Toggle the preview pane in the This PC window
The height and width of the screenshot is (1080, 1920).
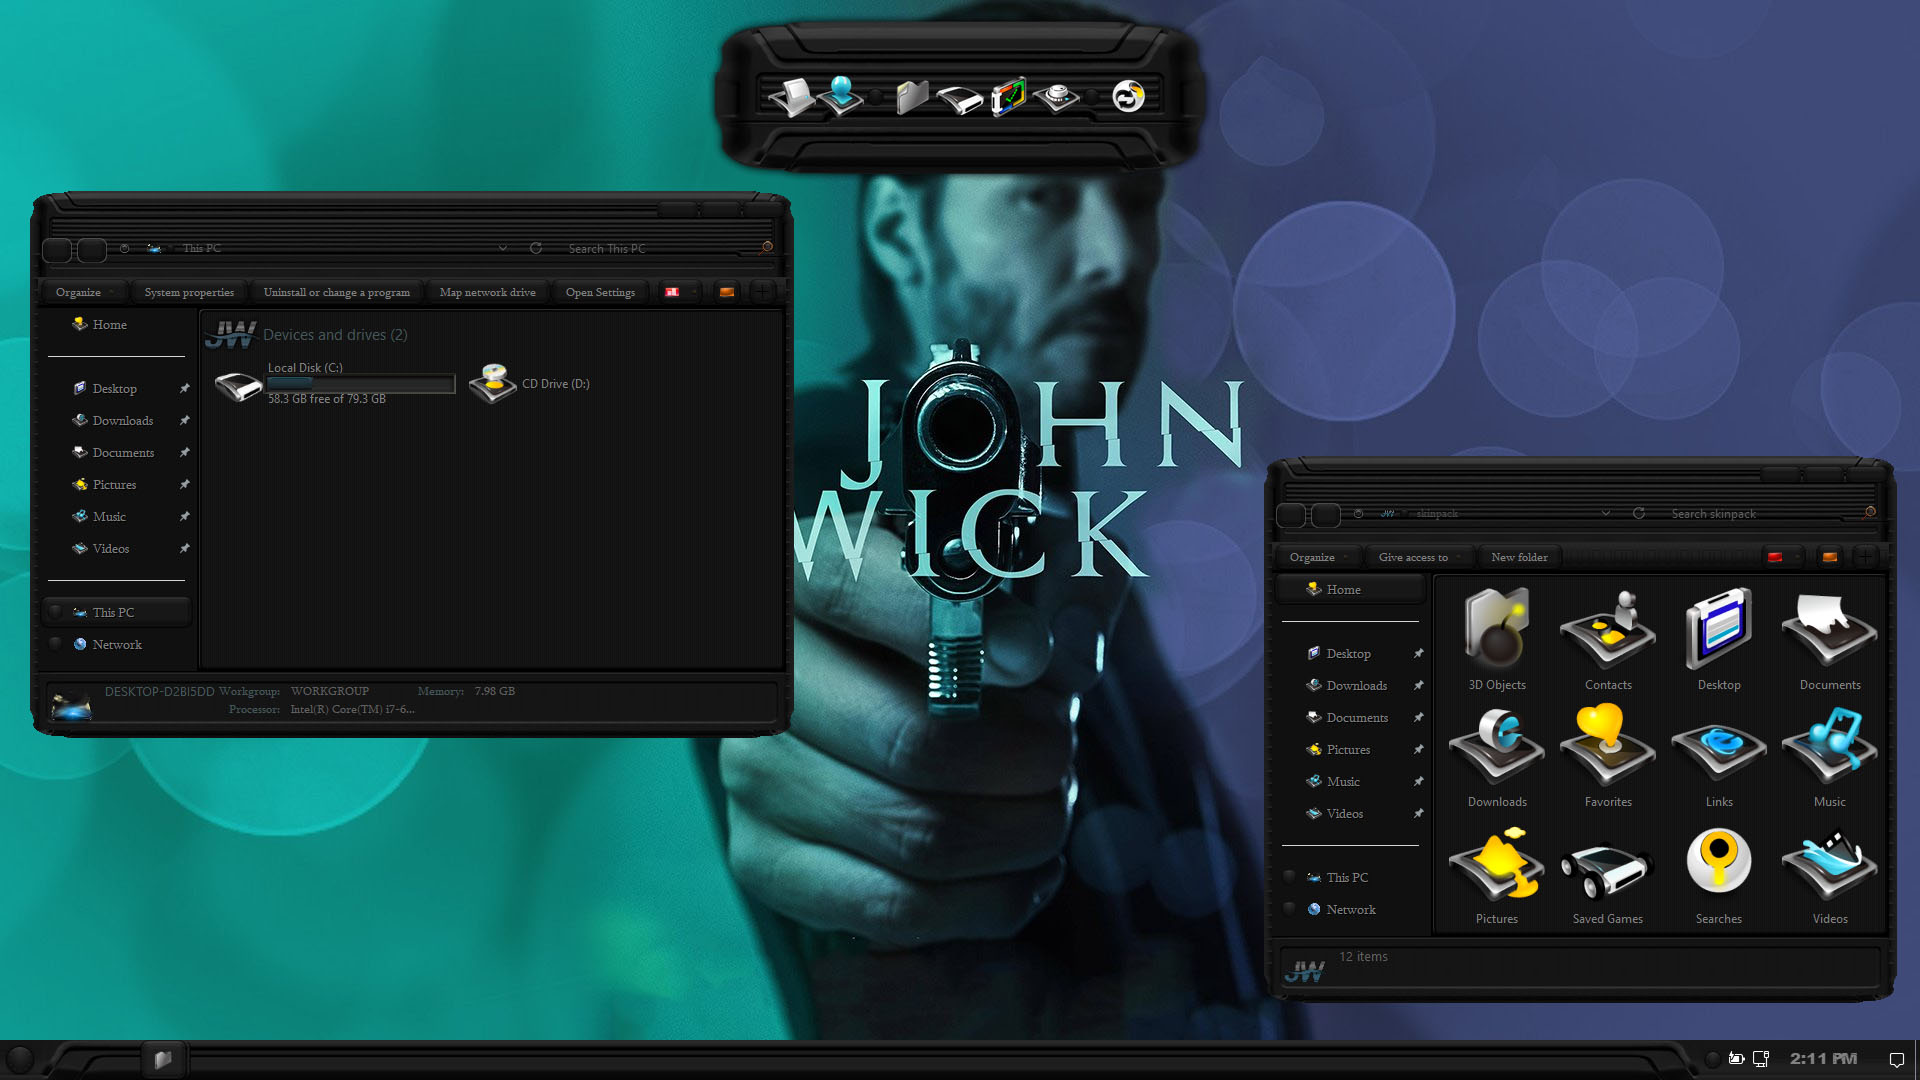coord(727,292)
